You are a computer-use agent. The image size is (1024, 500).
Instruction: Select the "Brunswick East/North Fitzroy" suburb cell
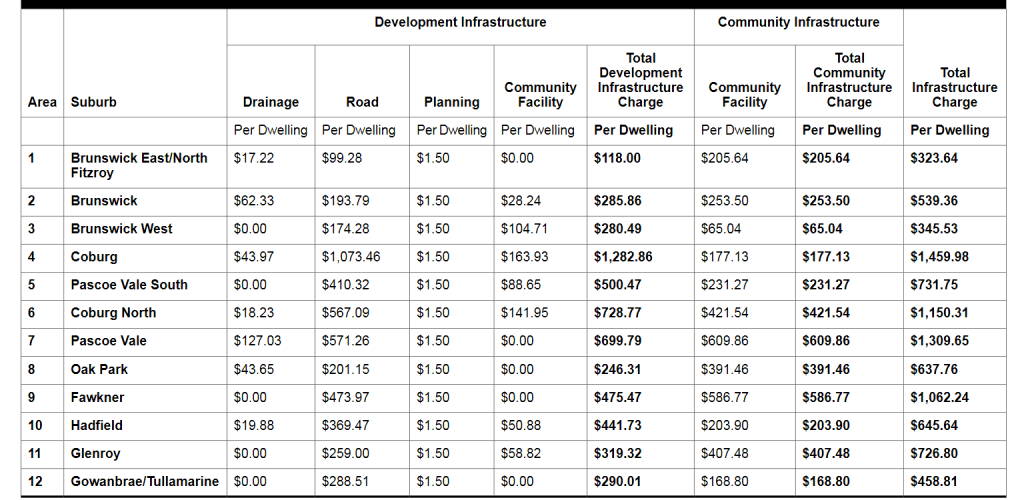click(x=139, y=165)
